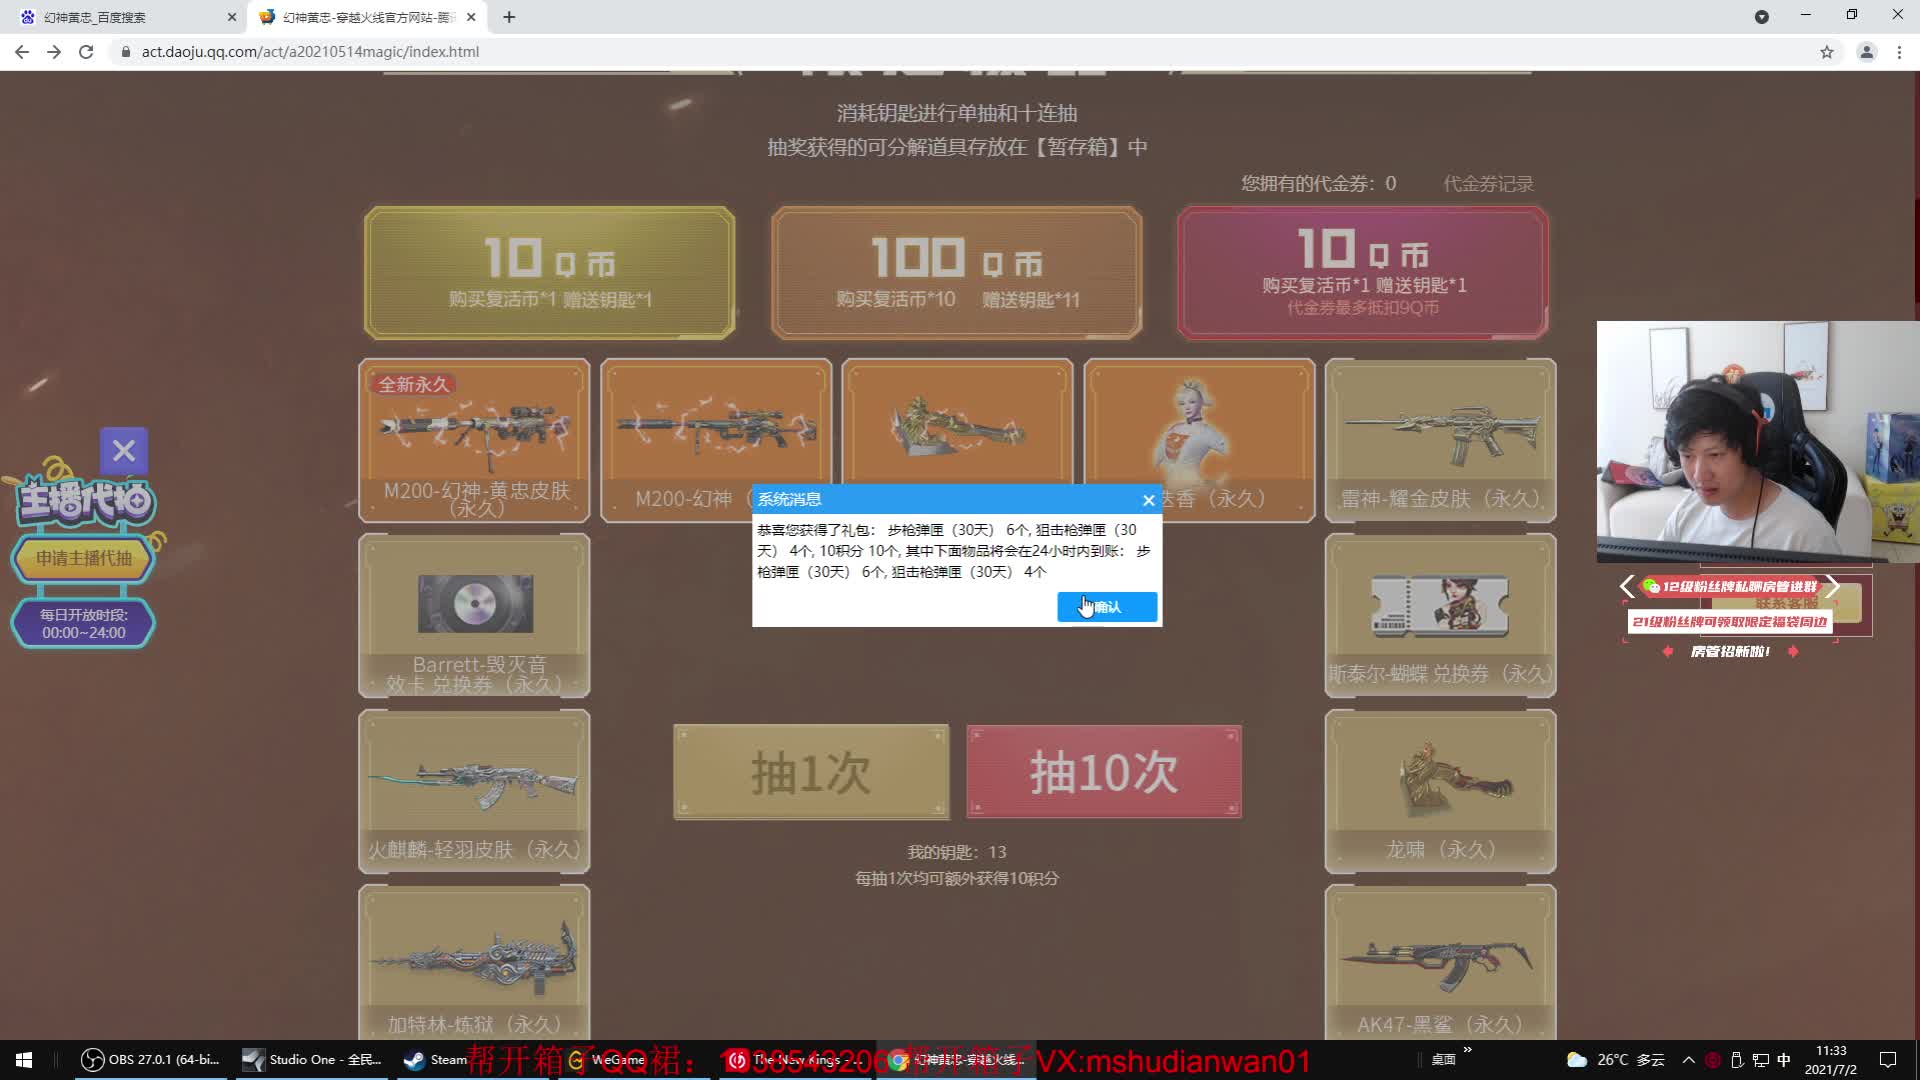This screenshot has width=1920, height=1080.
Task: Click 申请主播代抽 button
Action: point(84,559)
